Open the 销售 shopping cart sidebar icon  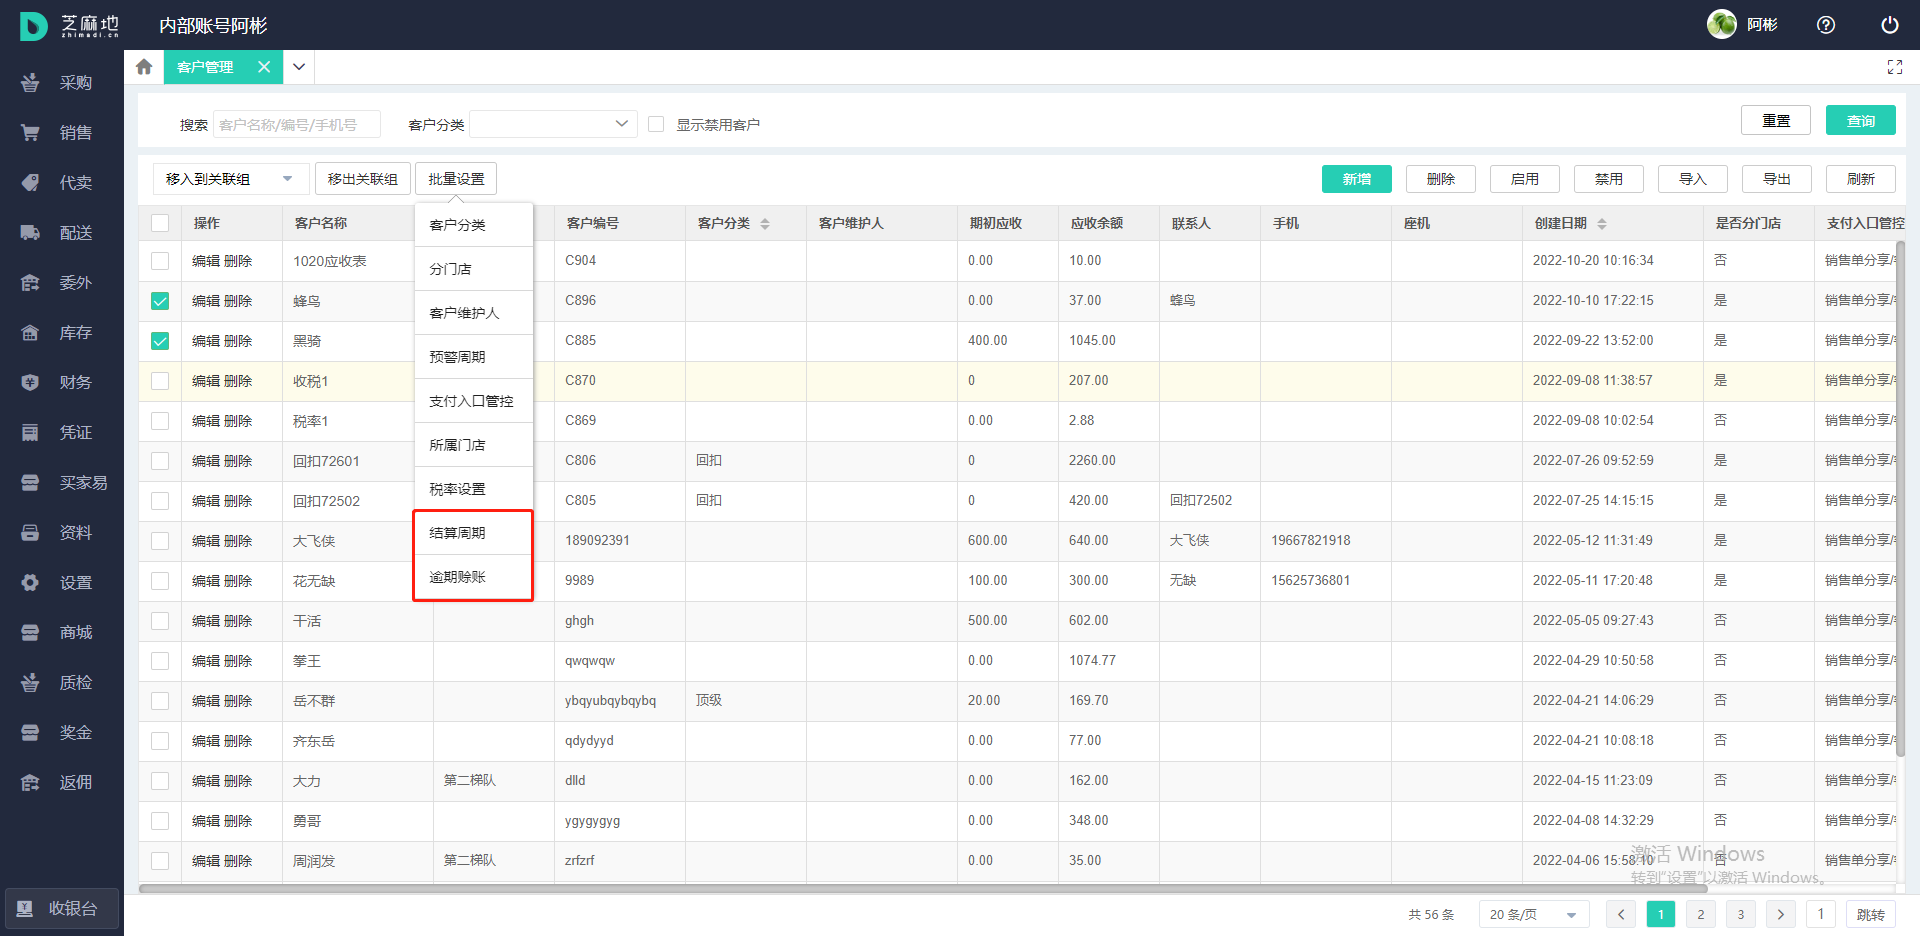tap(30, 133)
